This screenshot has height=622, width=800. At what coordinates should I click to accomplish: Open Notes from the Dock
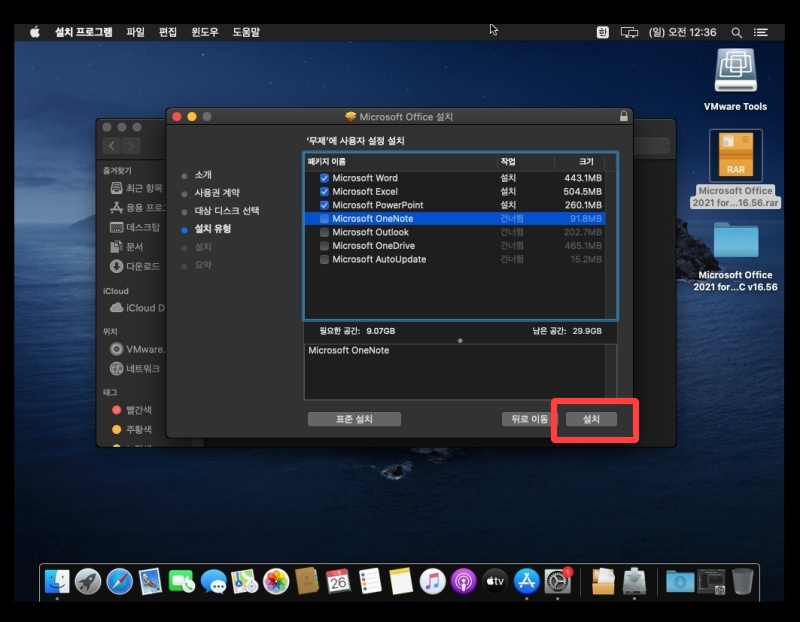coord(401,581)
